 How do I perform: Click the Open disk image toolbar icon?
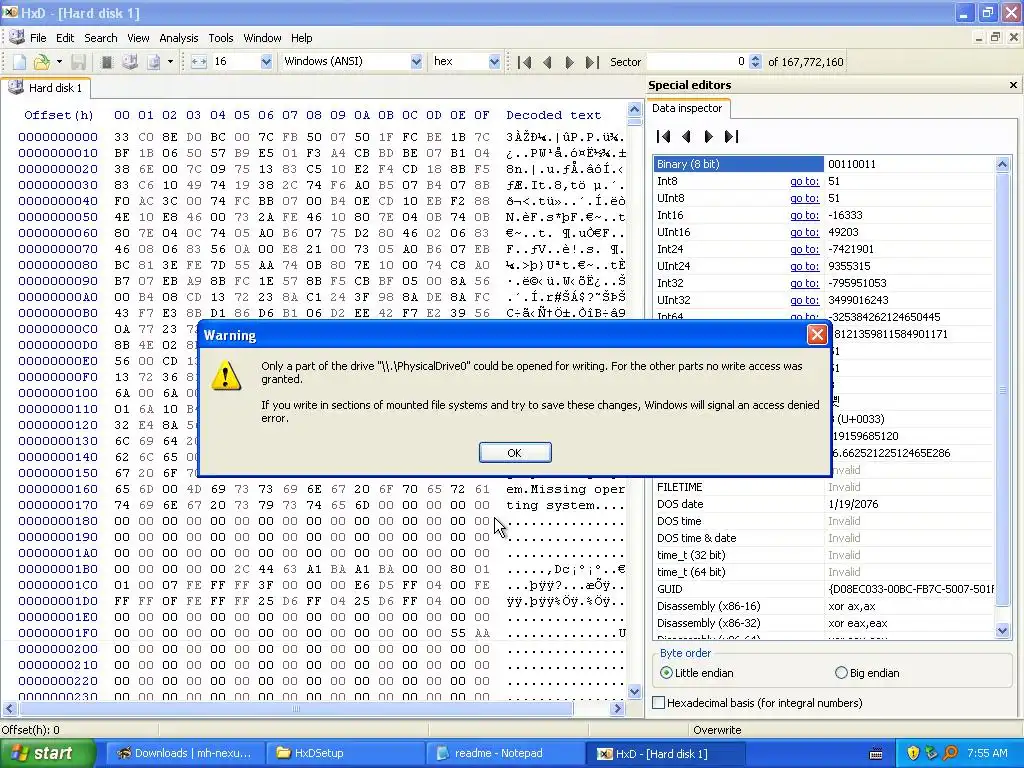[153, 62]
